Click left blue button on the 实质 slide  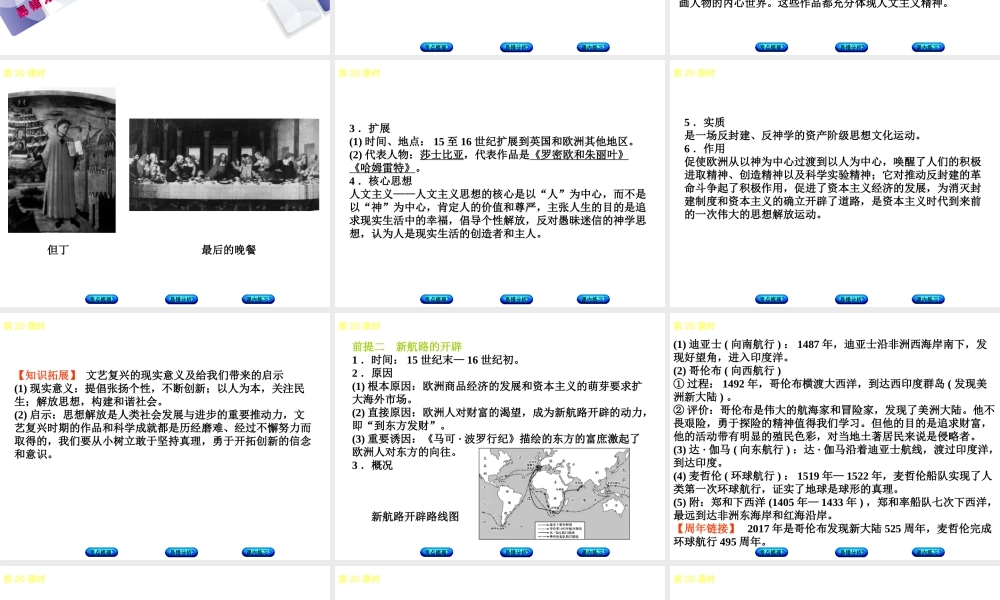tap(771, 299)
